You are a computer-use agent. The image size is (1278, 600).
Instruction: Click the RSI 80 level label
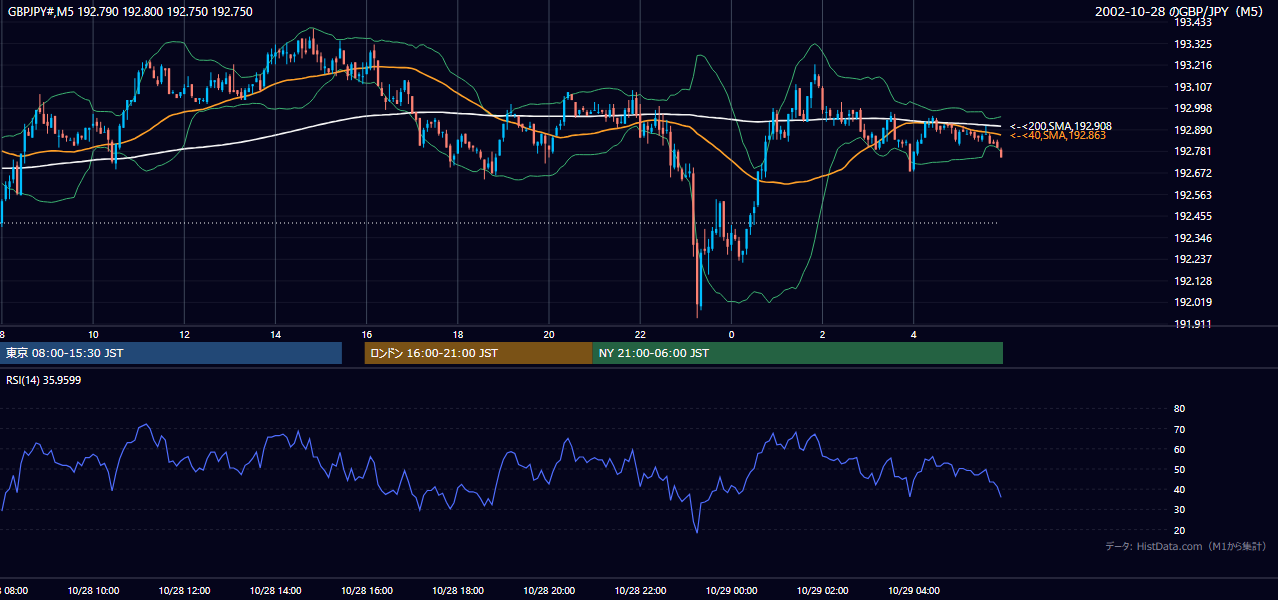tap(1179, 409)
